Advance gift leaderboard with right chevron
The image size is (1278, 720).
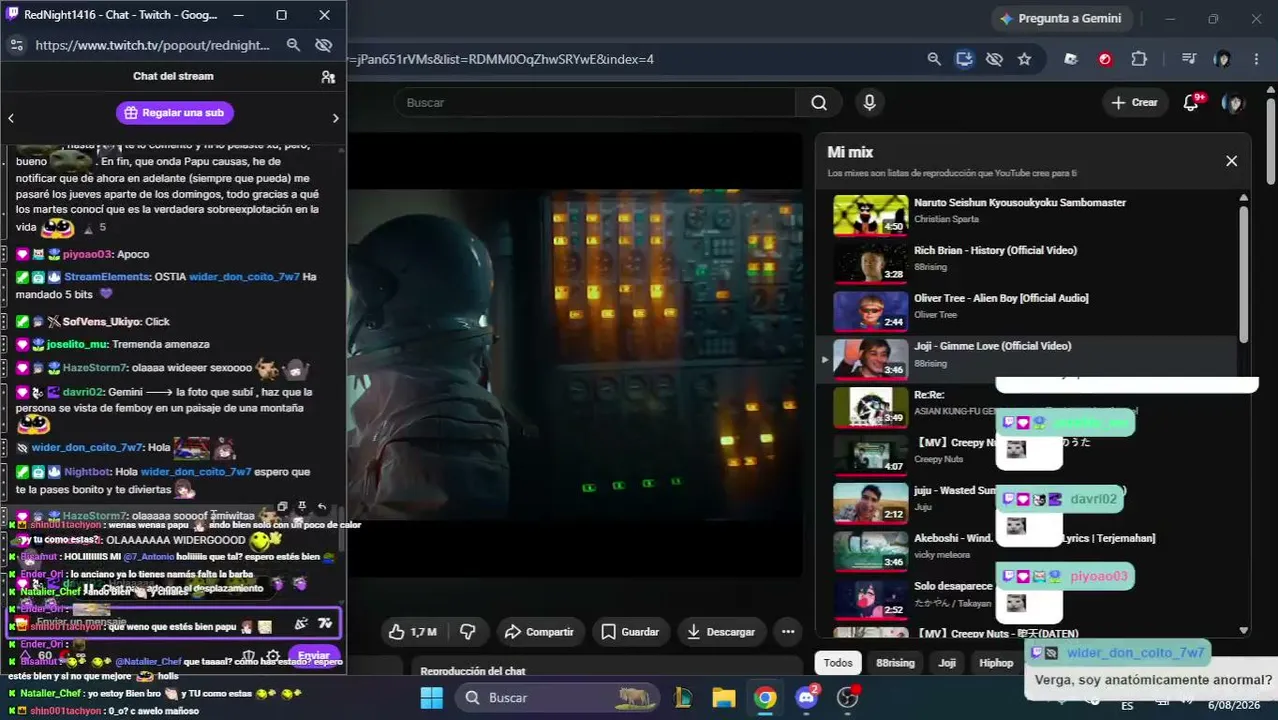[335, 118]
